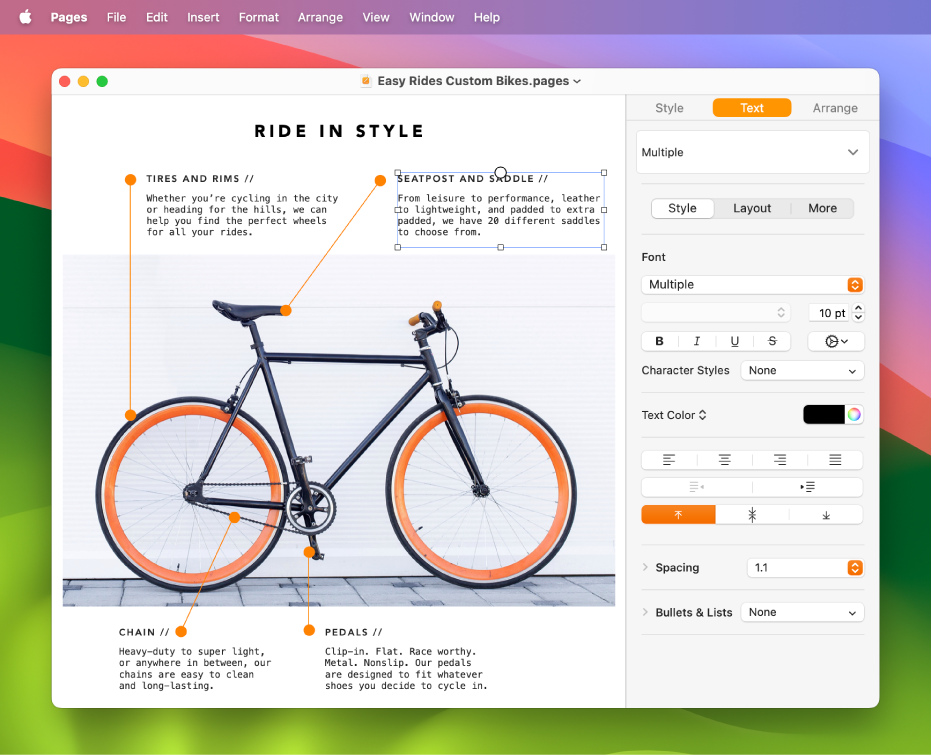Keep top vertical alignment selected

click(x=678, y=514)
